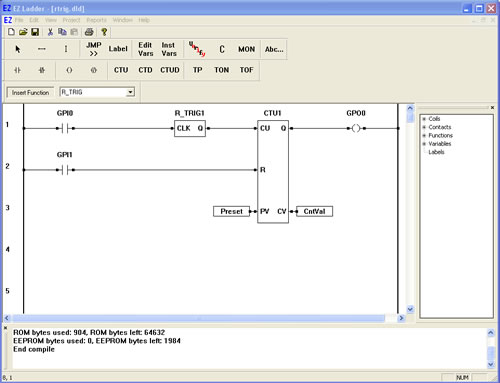Insert a CTD down counter

click(145, 70)
